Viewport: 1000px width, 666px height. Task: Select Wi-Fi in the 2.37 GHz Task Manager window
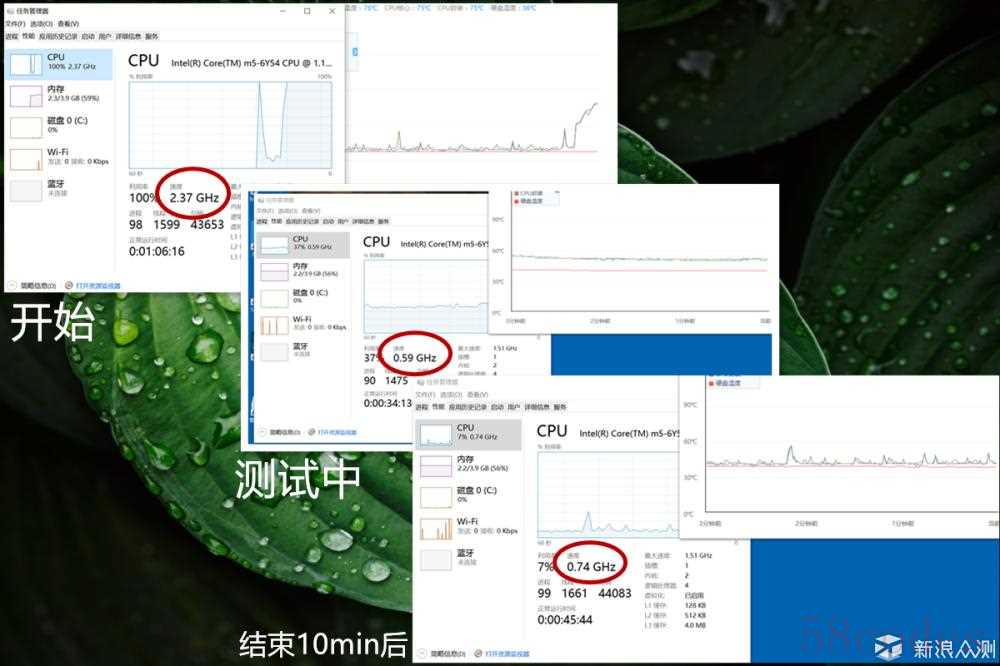click(x=59, y=158)
